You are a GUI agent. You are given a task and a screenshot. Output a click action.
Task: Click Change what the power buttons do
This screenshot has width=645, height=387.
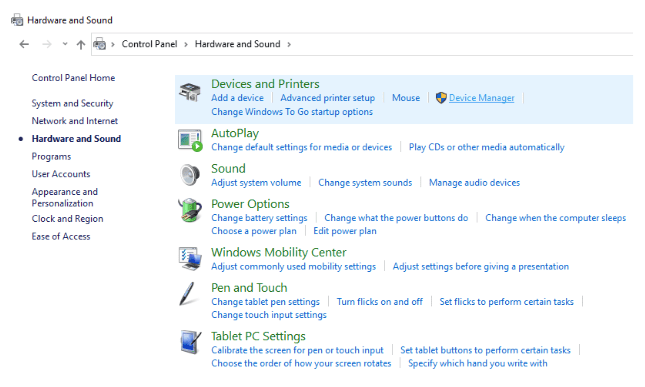point(396,218)
